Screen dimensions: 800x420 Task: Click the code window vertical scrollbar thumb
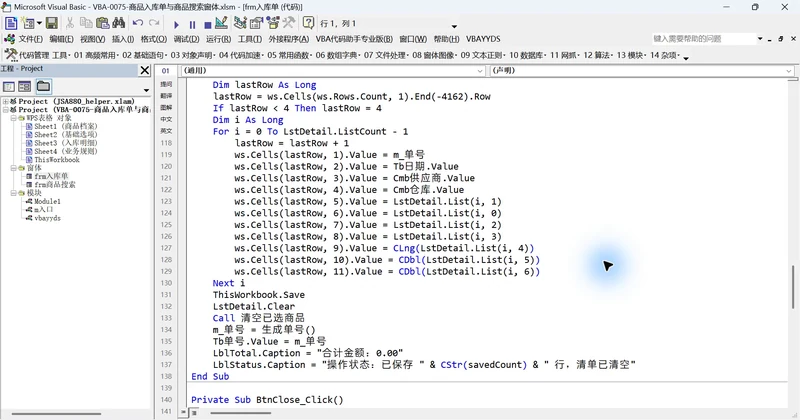(x=793, y=287)
